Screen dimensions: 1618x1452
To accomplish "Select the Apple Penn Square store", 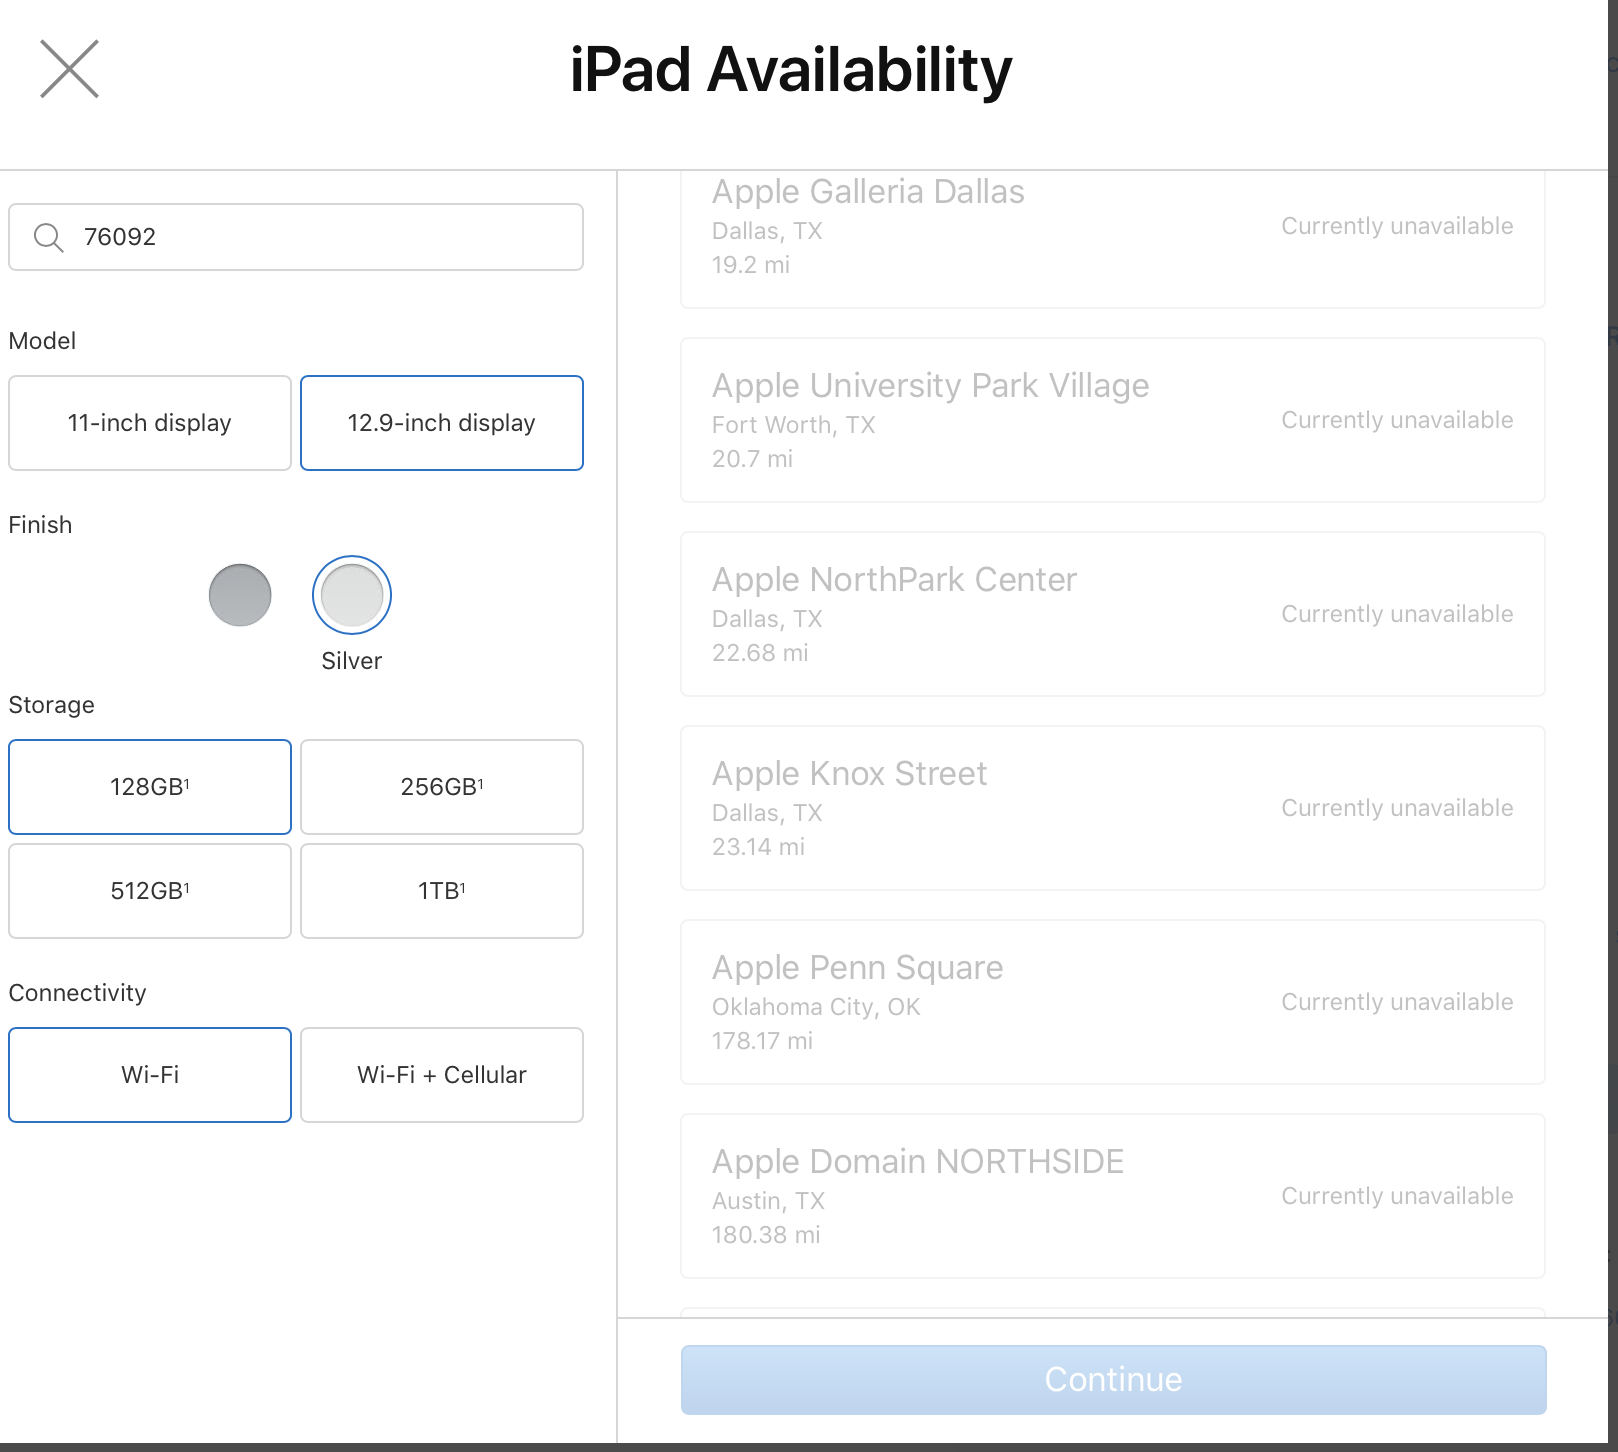I will tap(1113, 1002).
